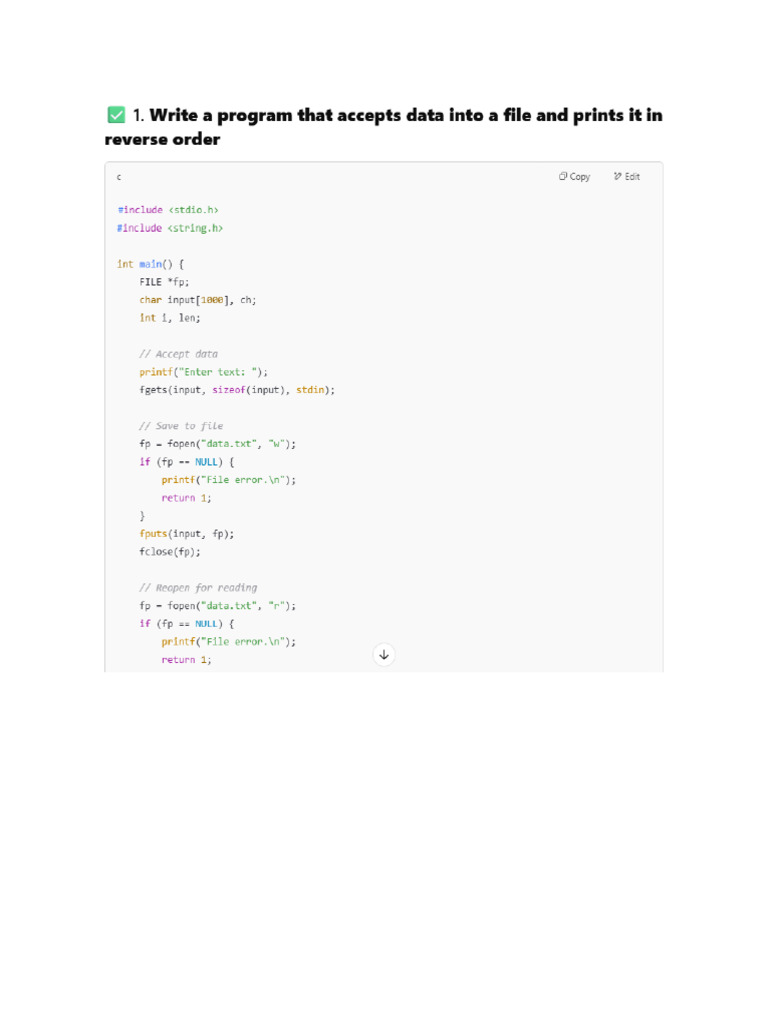
Task: Click the printf "Enter text: " line
Action: (203, 372)
